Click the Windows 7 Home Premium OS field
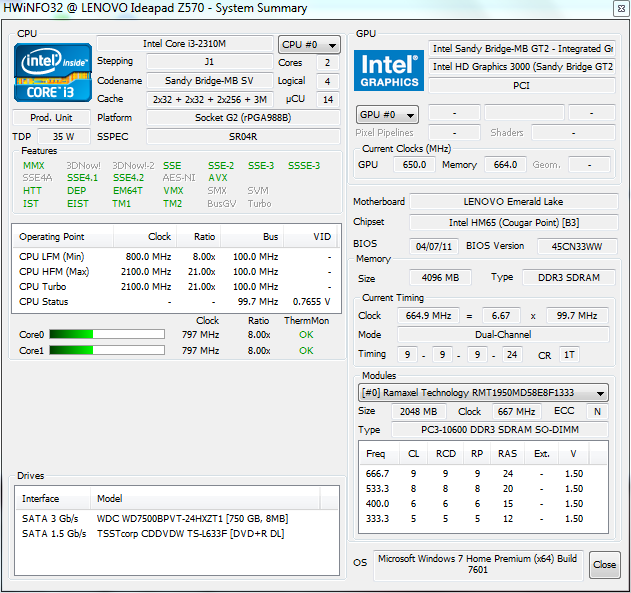Viewport: 631px width, 593px height. (x=478, y=564)
